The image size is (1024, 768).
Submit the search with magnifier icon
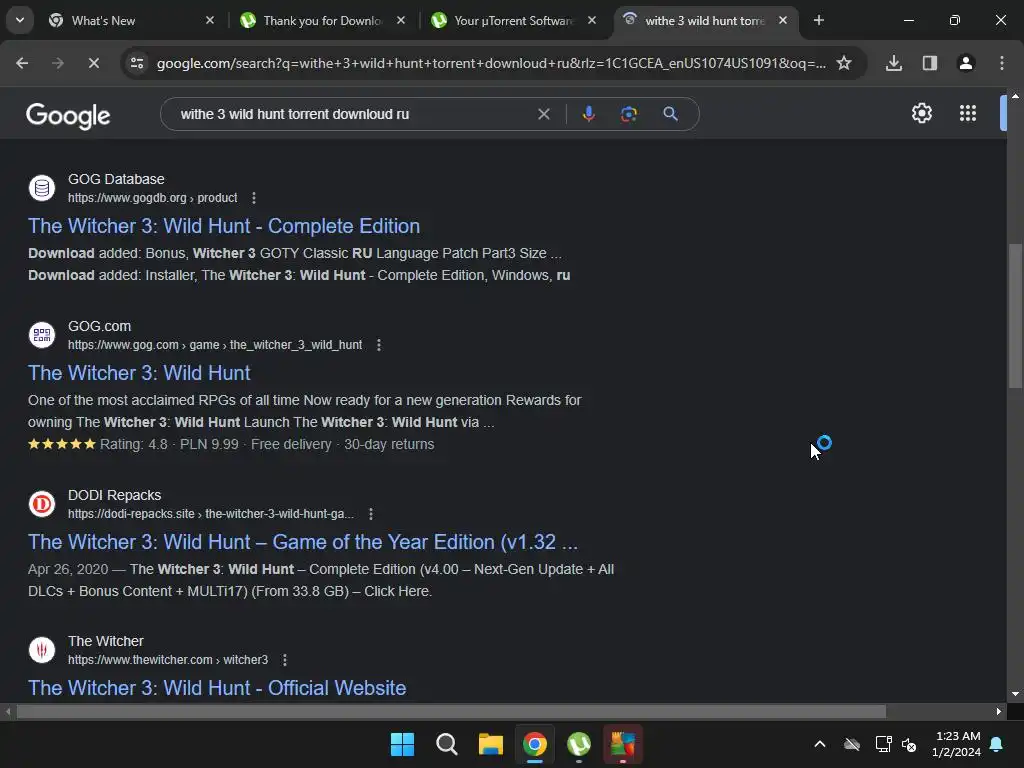point(670,114)
